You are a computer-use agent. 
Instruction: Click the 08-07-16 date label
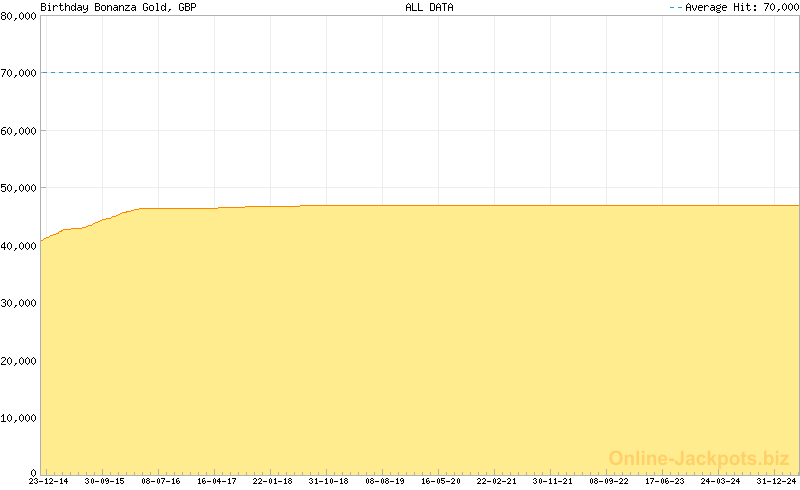[x=160, y=481]
